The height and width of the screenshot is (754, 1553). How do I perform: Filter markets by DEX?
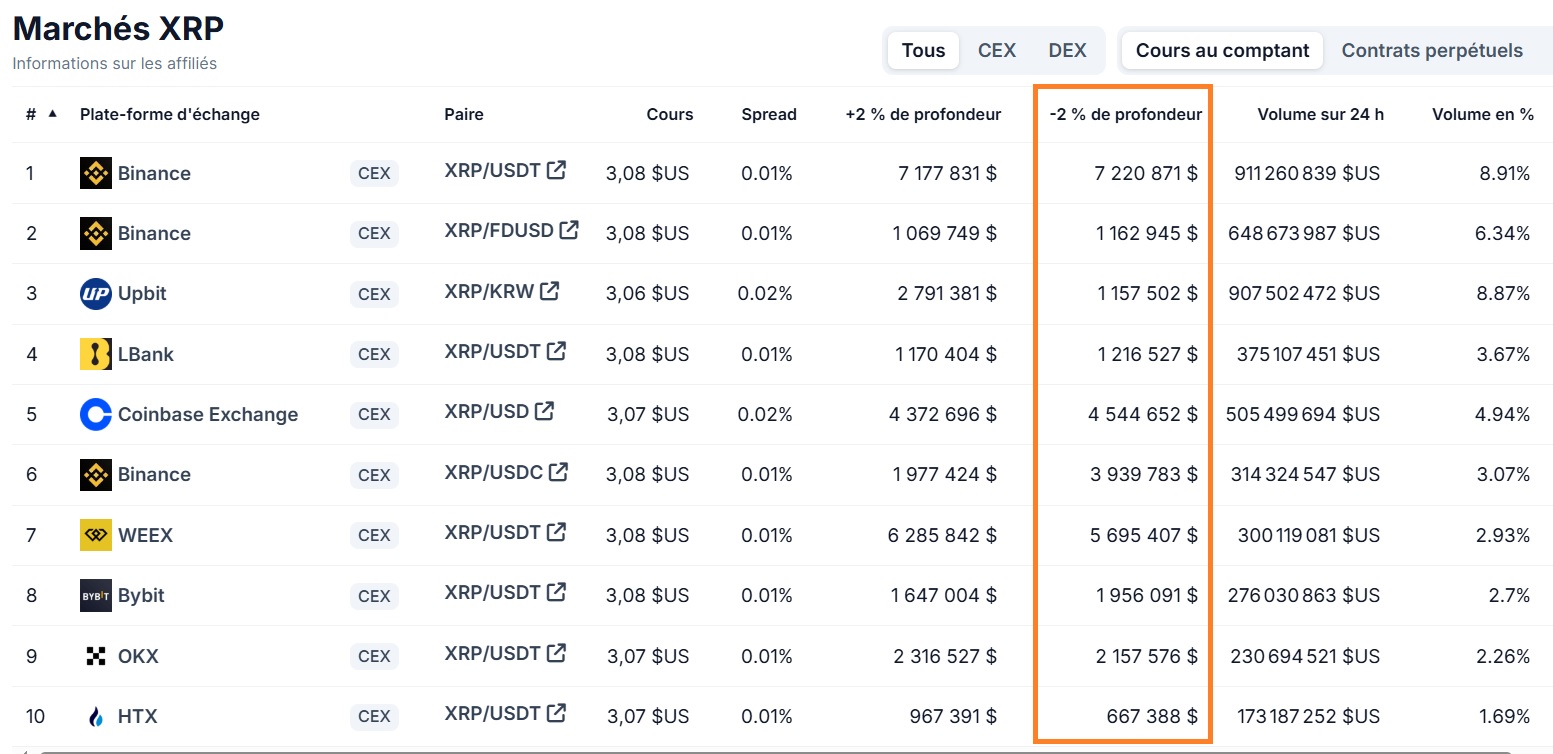[1066, 49]
